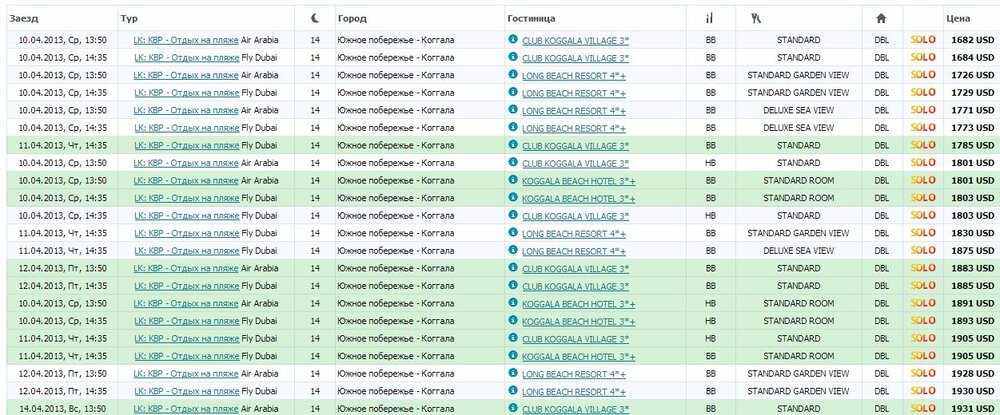Viewport: 1000px width, 415px height.
Task: Open info icon for the 1684 USD row
Action: [512, 57]
